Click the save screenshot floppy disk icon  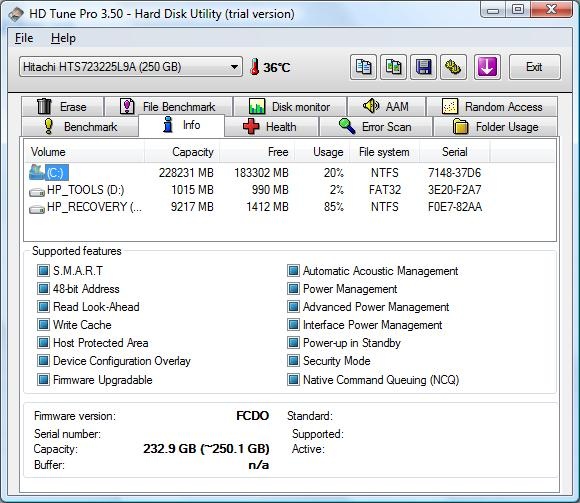(423, 67)
